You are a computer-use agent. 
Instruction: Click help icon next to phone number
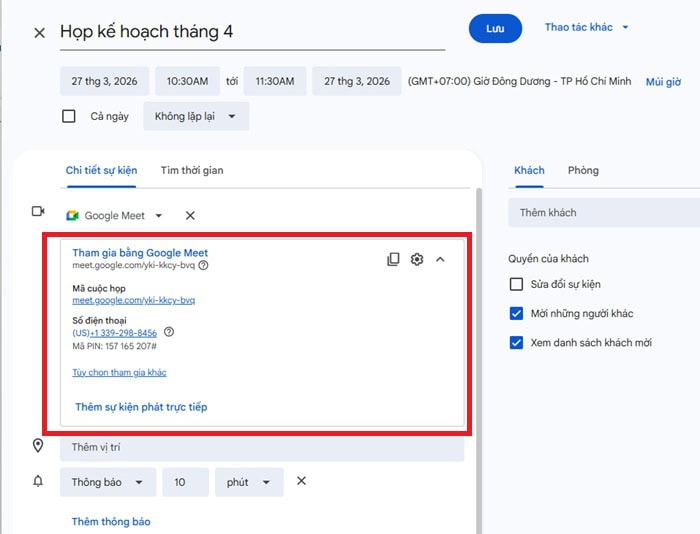[169, 332]
